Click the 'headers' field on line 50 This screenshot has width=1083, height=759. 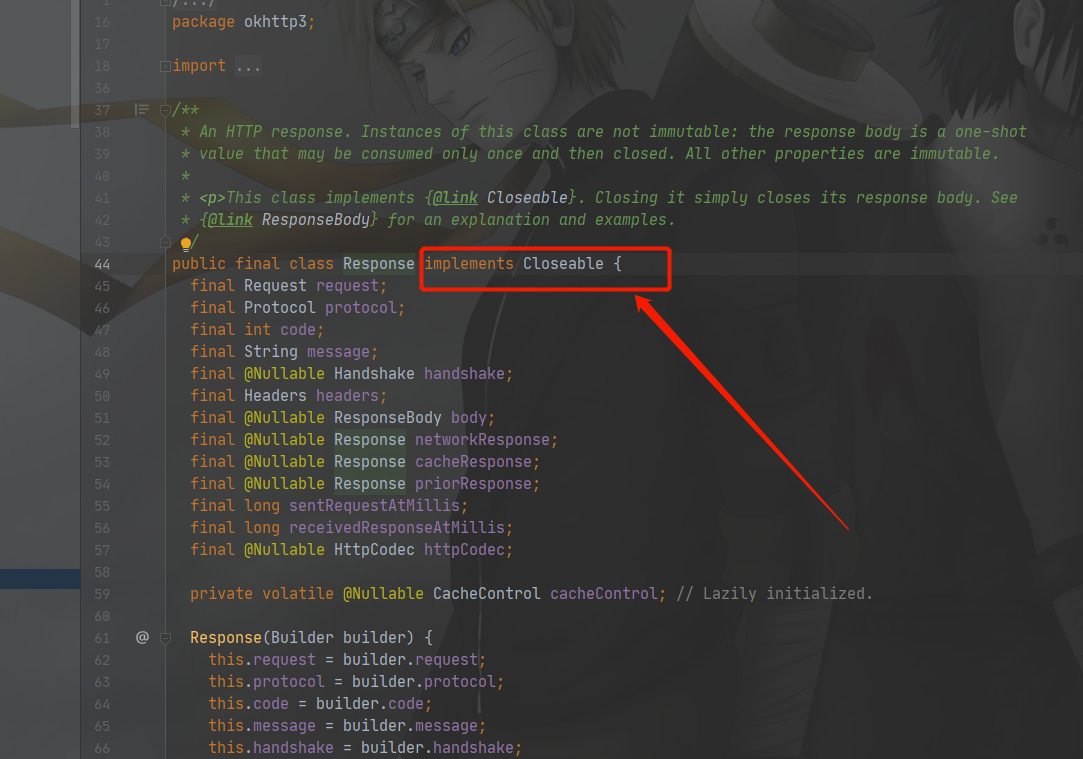[x=347, y=396]
